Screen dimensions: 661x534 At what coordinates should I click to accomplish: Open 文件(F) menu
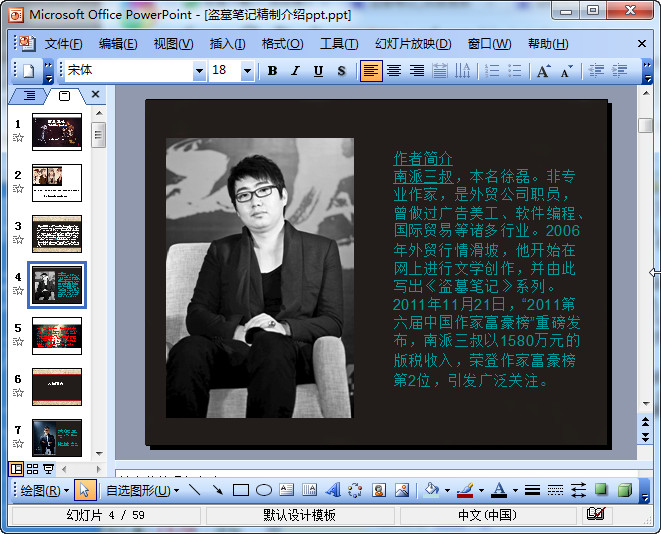[x=63, y=44]
